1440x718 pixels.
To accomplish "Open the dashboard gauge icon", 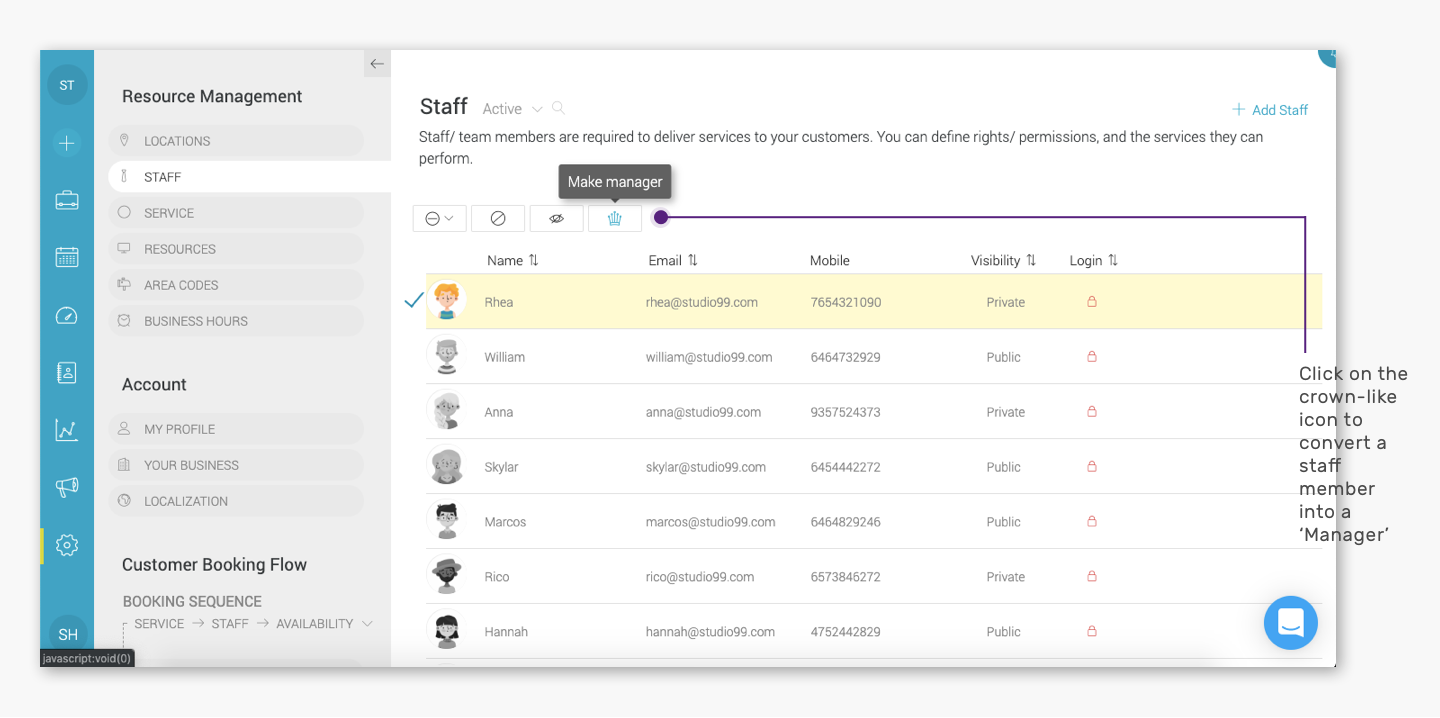I will click(x=67, y=316).
